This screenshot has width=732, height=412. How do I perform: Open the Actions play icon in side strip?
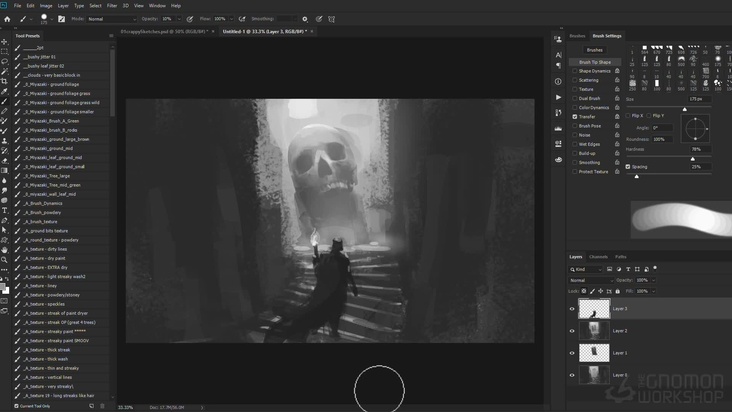[558, 97]
